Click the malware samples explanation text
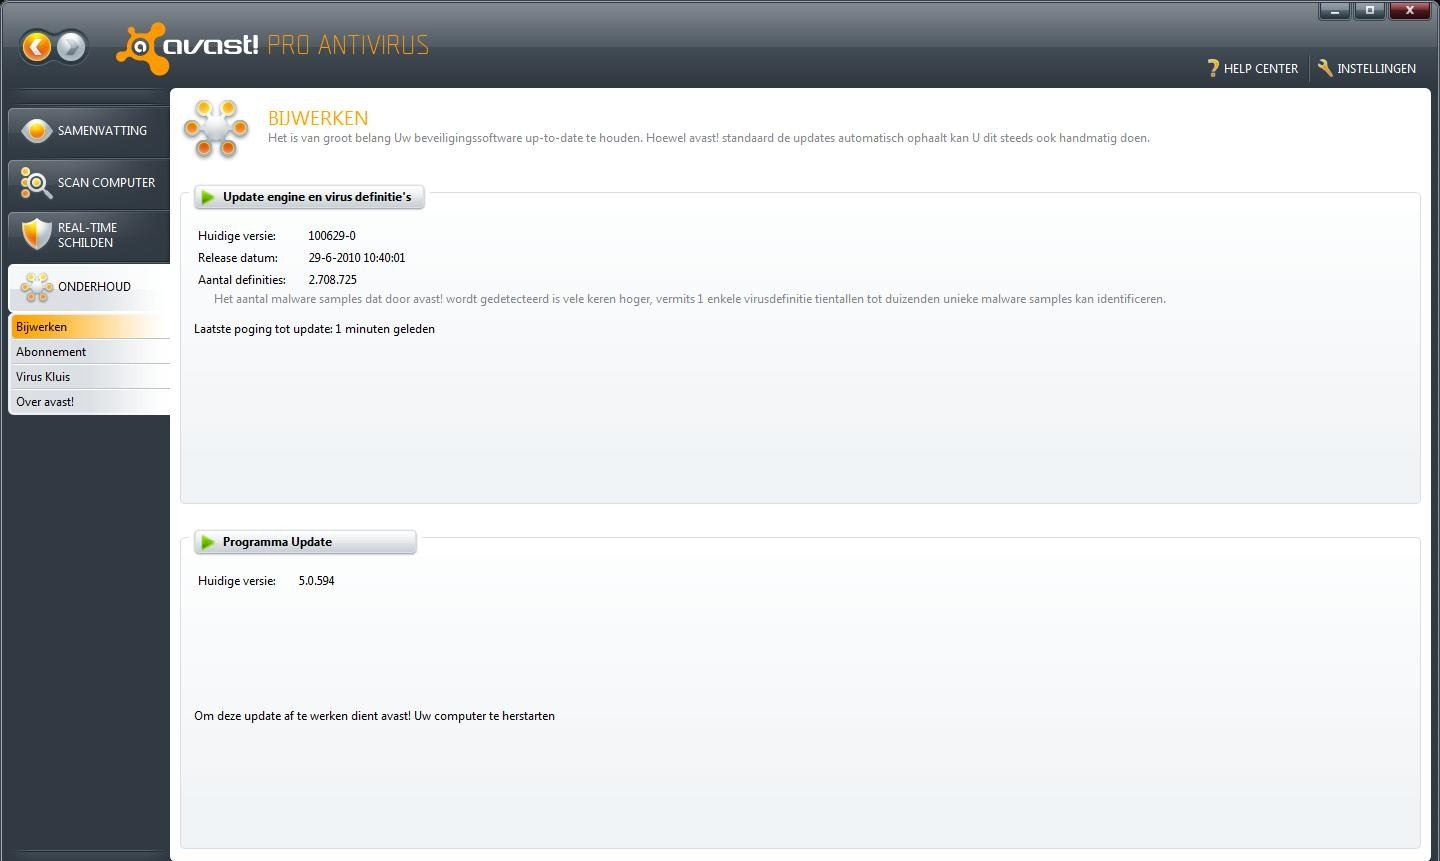1440x861 pixels. [x=690, y=299]
